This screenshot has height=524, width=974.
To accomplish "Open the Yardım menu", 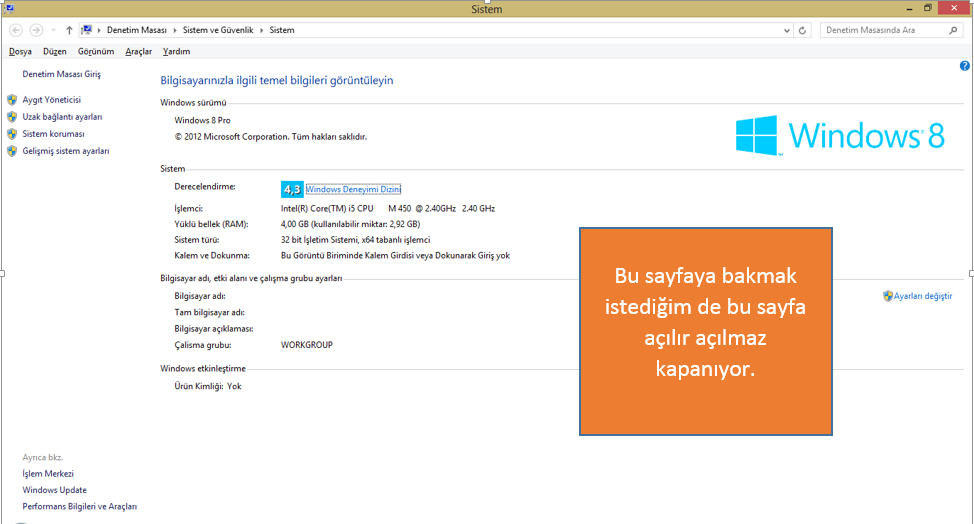I will [x=176, y=52].
